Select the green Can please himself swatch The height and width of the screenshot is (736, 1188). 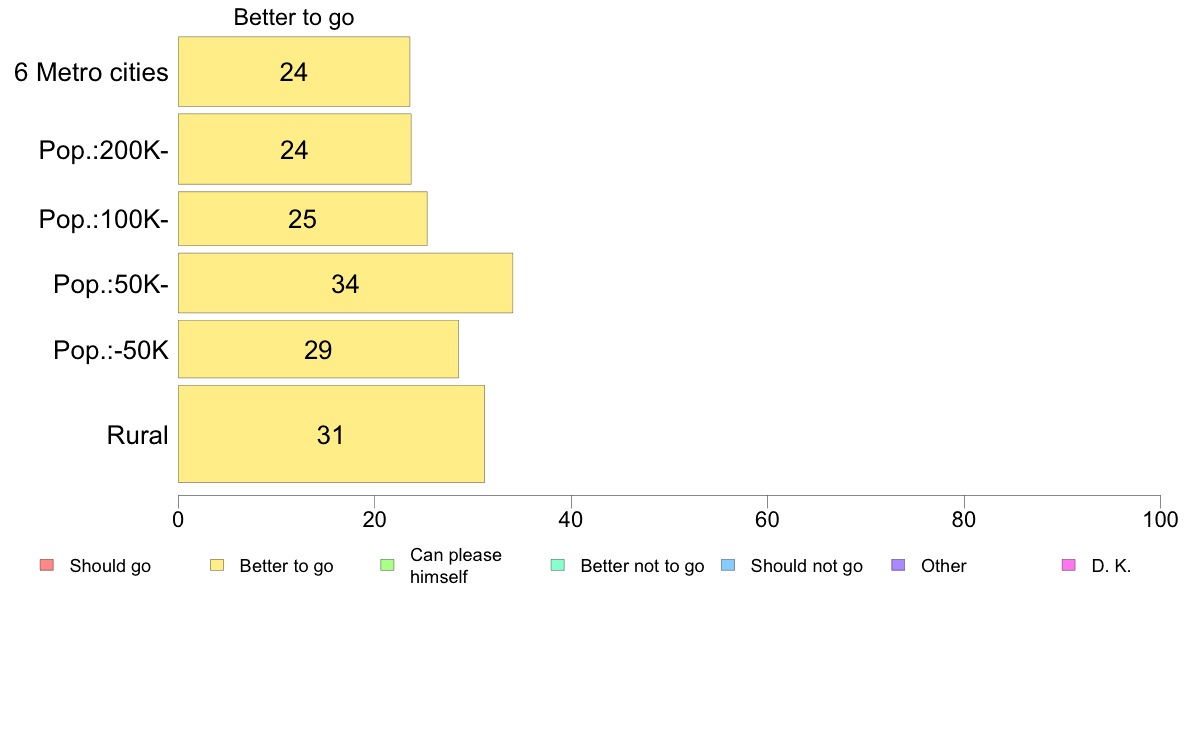387,565
